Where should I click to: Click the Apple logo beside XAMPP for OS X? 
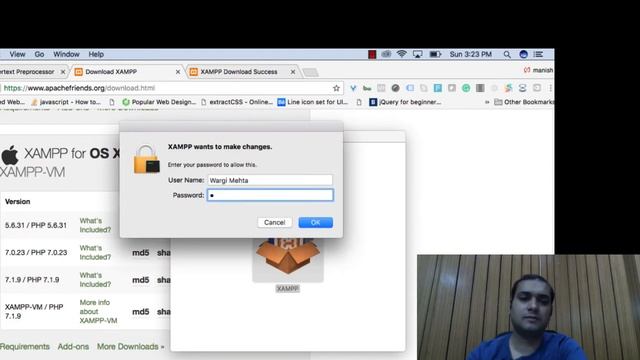pos(10,156)
